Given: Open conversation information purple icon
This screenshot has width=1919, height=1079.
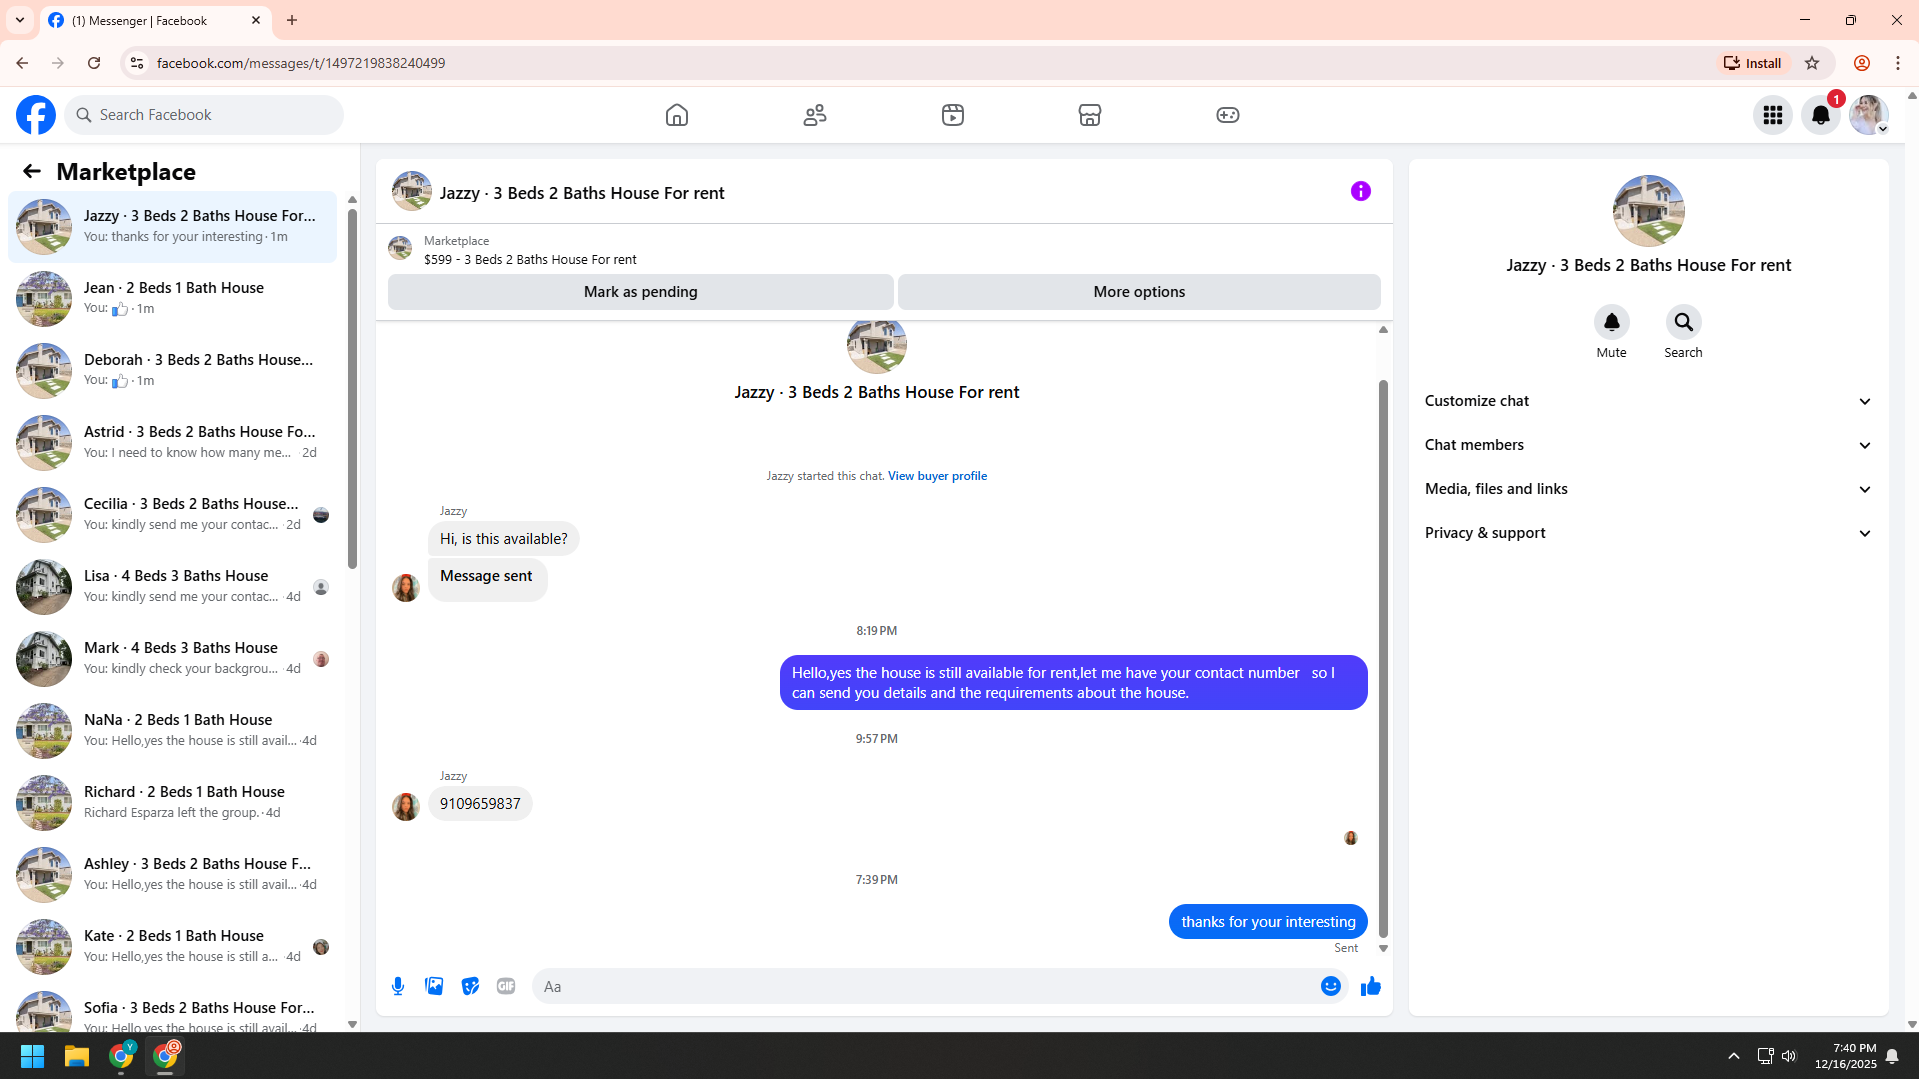Looking at the screenshot, I should (1361, 191).
